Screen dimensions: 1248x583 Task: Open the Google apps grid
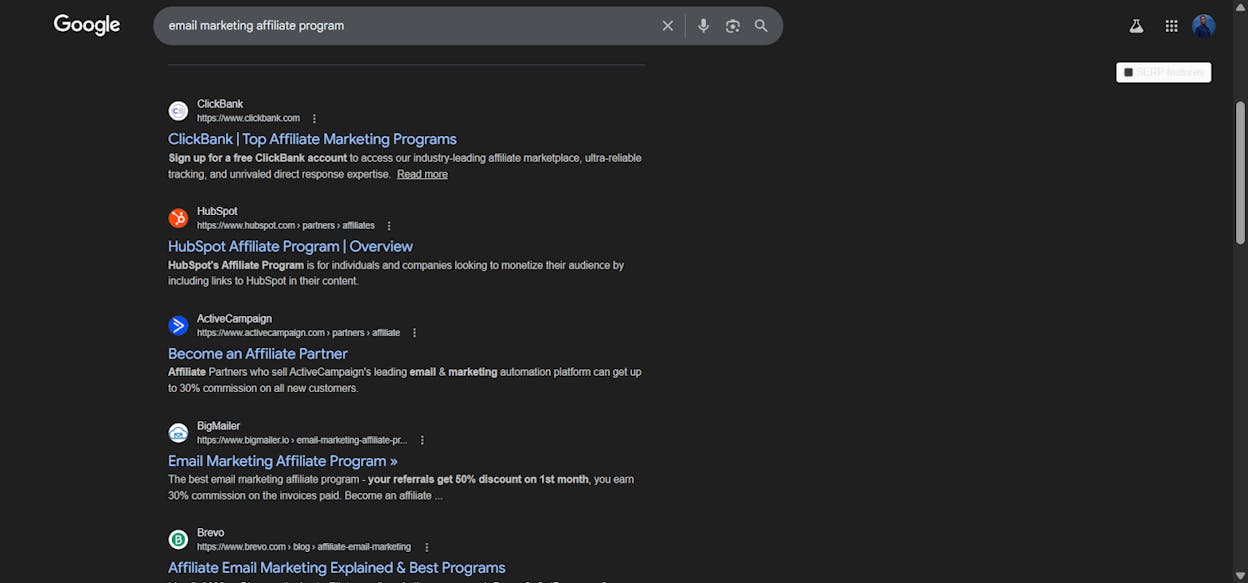pos(1171,26)
